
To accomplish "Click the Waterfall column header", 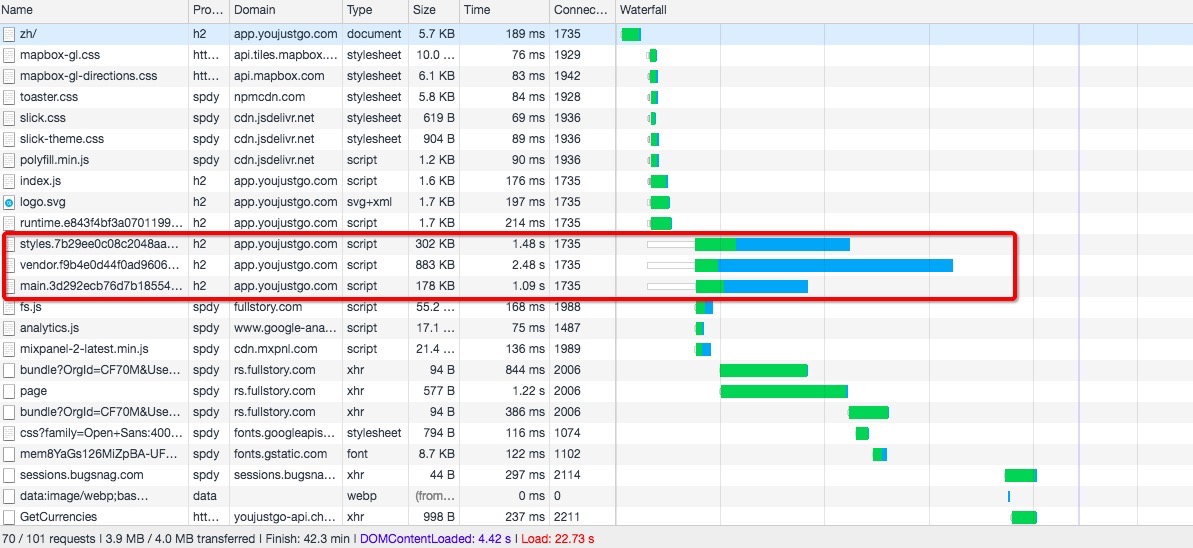I will pos(903,11).
